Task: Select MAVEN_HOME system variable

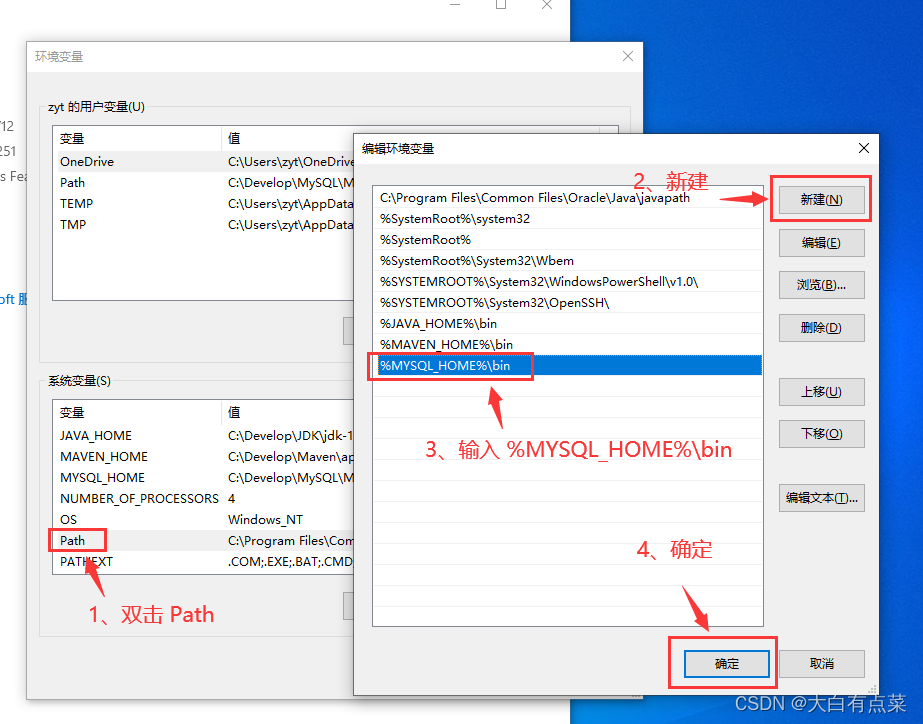Action: [x=203, y=457]
